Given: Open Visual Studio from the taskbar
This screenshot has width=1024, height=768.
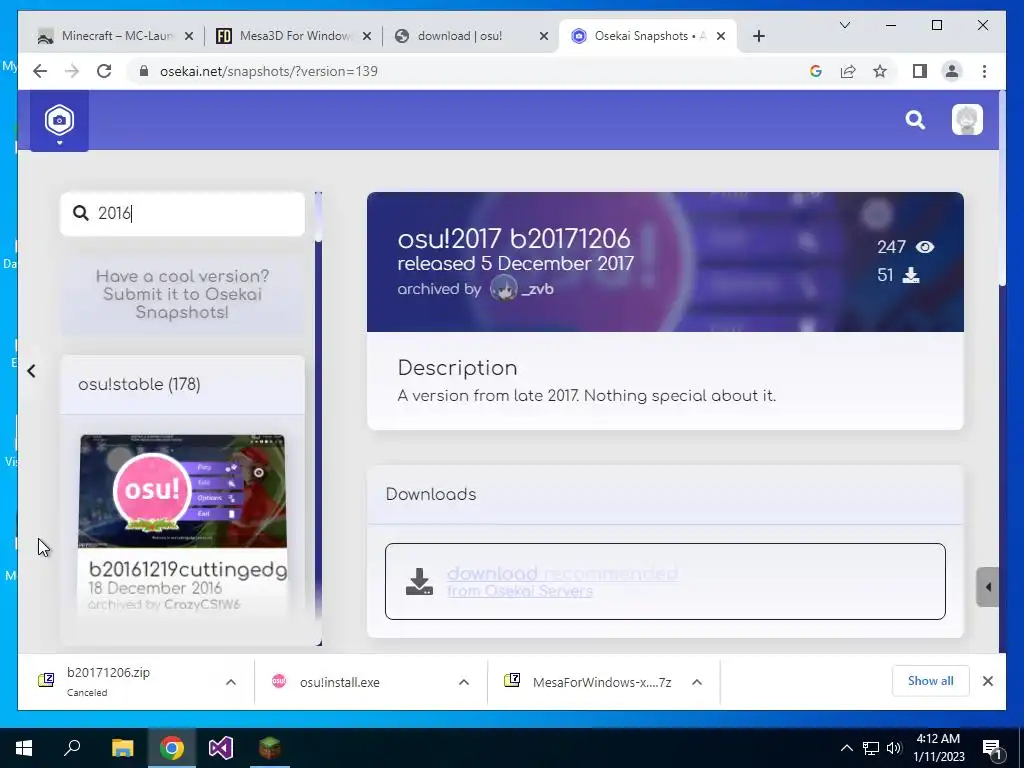Looking at the screenshot, I should (x=221, y=748).
